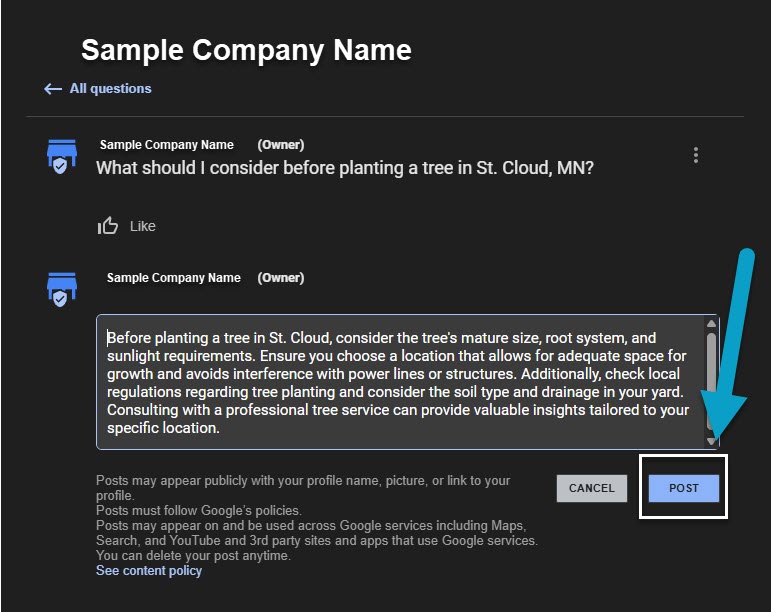The height and width of the screenshot is (612, 771).
Task: Click the Owner badge beside the answer author
Action: tap(281, 278)
